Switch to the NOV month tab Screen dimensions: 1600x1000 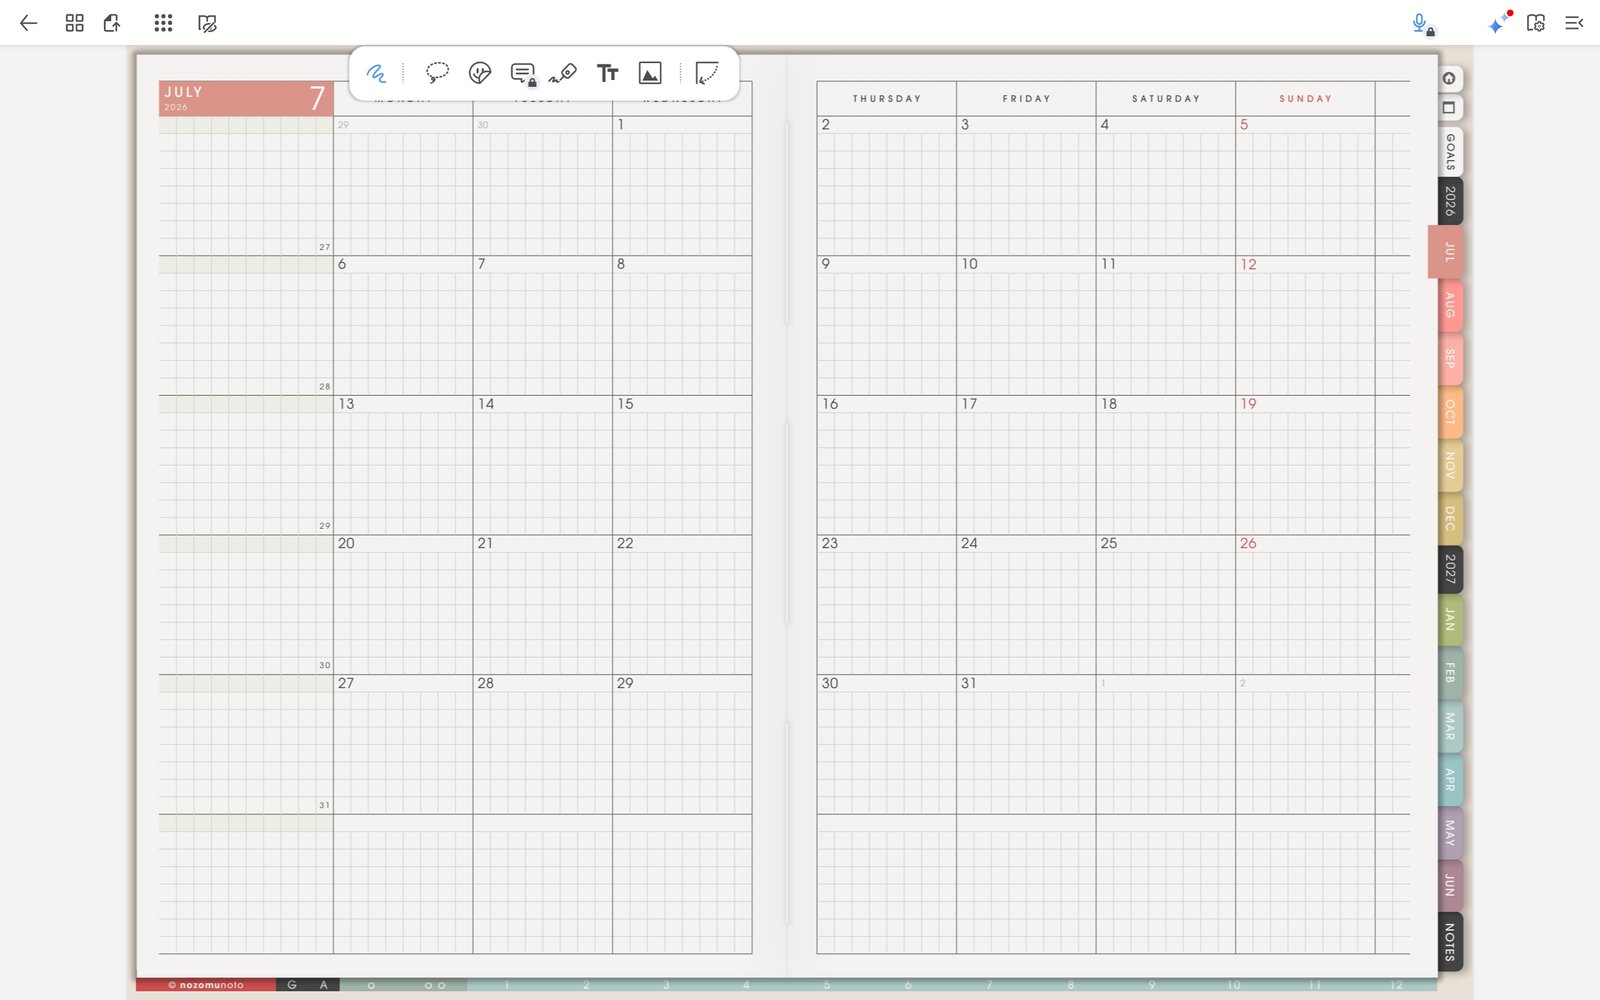[1450, 465]
